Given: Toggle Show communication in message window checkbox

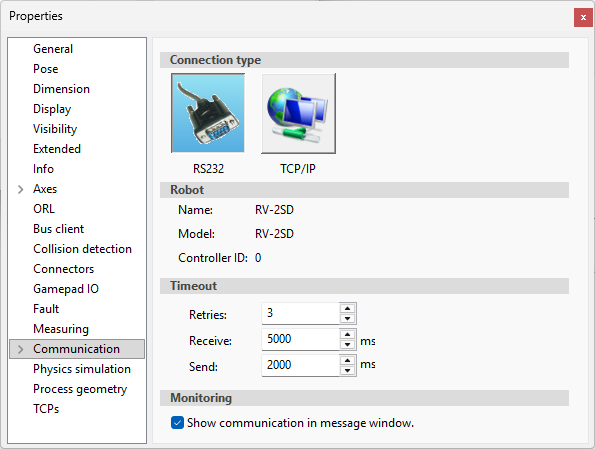Looking at the screenshot, I should [177, 422].
